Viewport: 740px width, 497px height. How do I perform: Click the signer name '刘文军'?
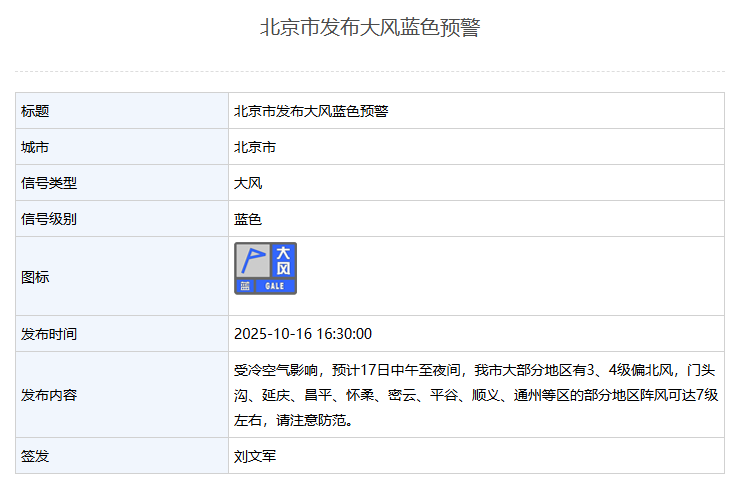255,456
